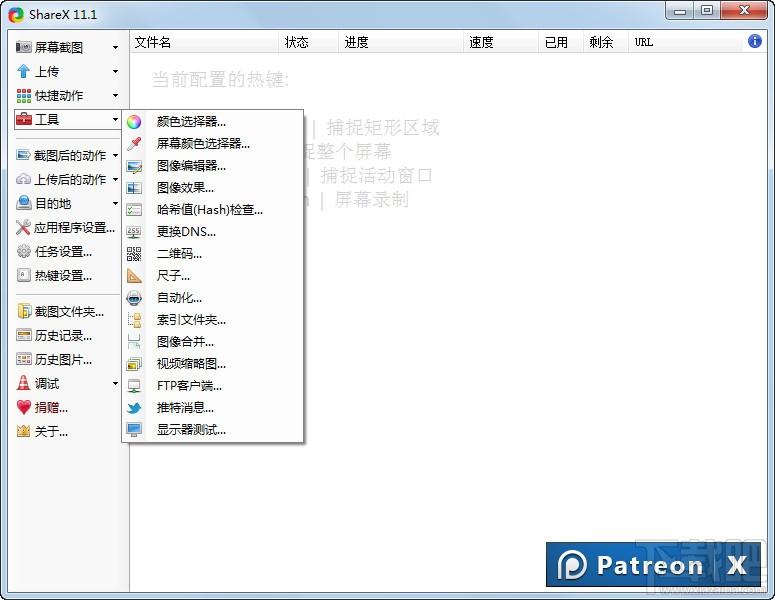Click the QR code icon

(134, 254)
